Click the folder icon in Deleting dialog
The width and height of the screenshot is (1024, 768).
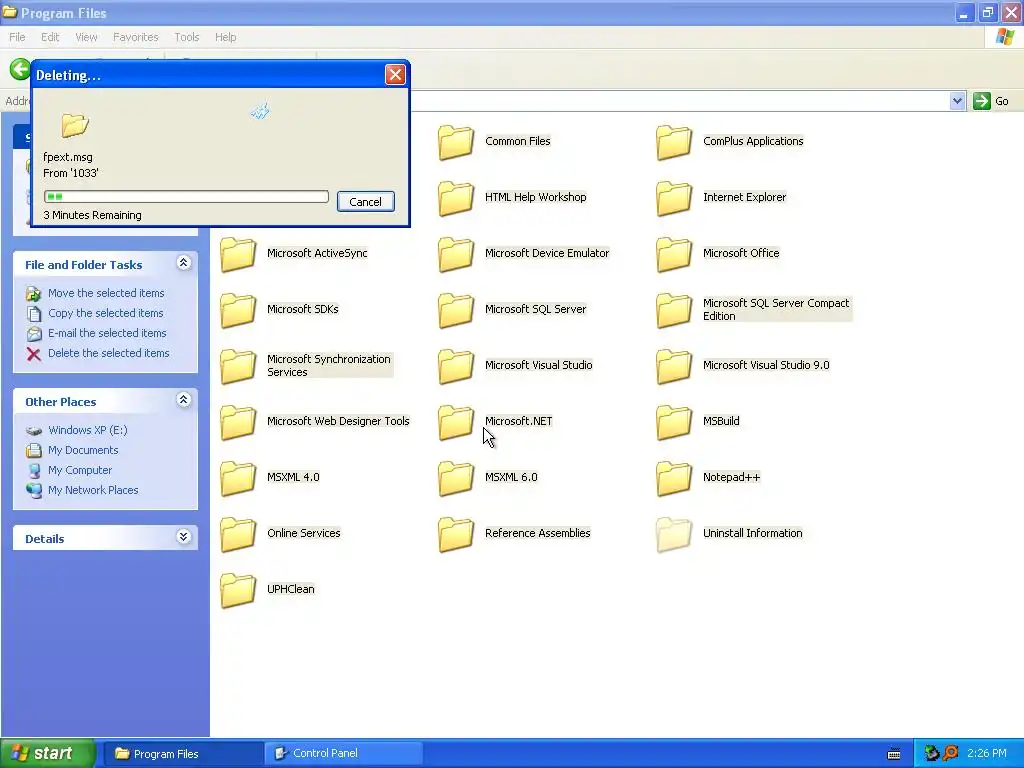74,125
